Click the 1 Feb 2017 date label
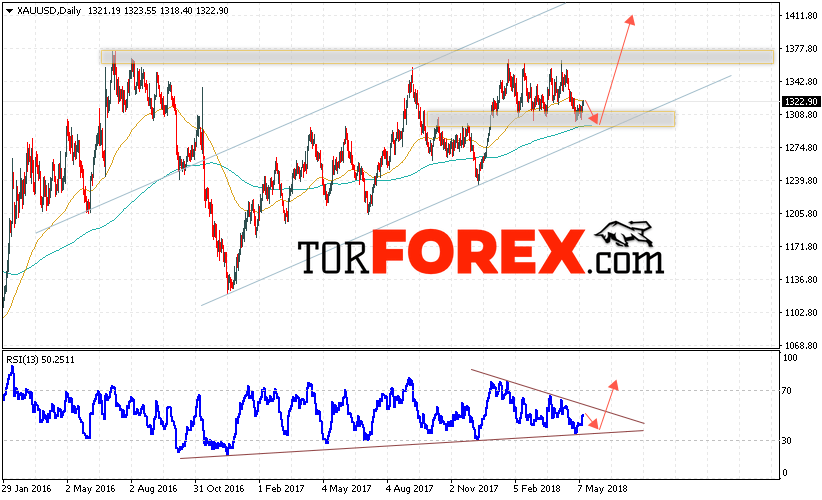 click(282, 488)
